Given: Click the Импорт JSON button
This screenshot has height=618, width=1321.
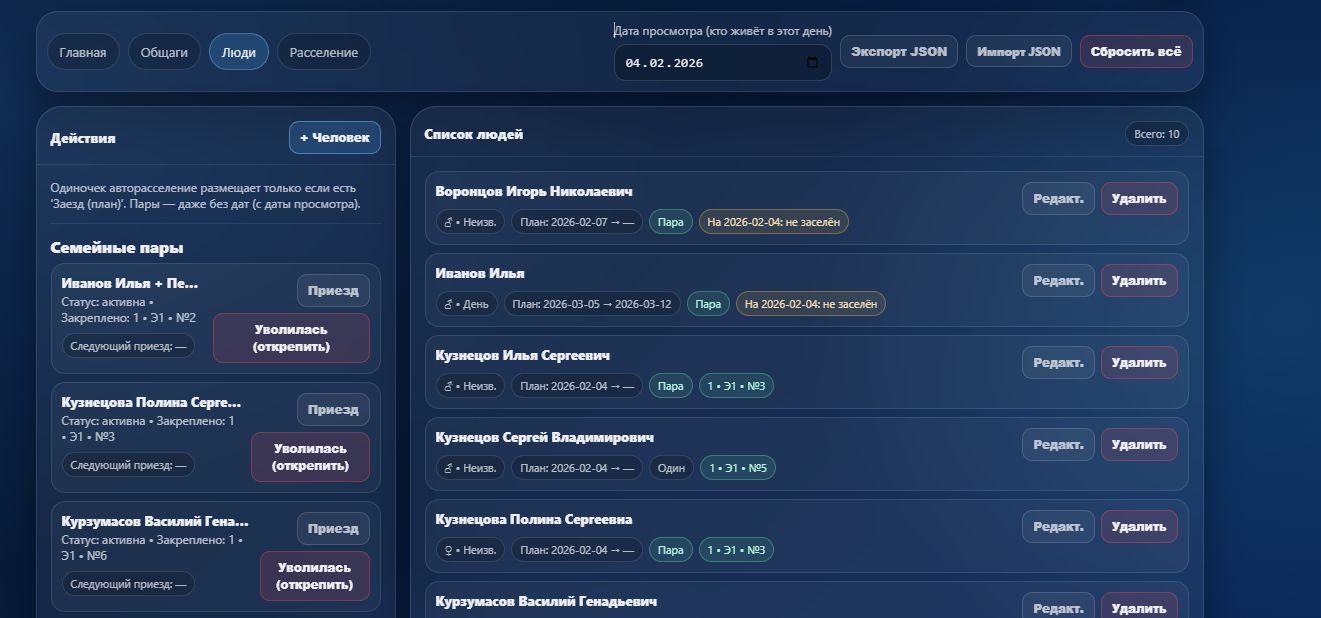Looking at the screenshot, I should [1018, 52].
